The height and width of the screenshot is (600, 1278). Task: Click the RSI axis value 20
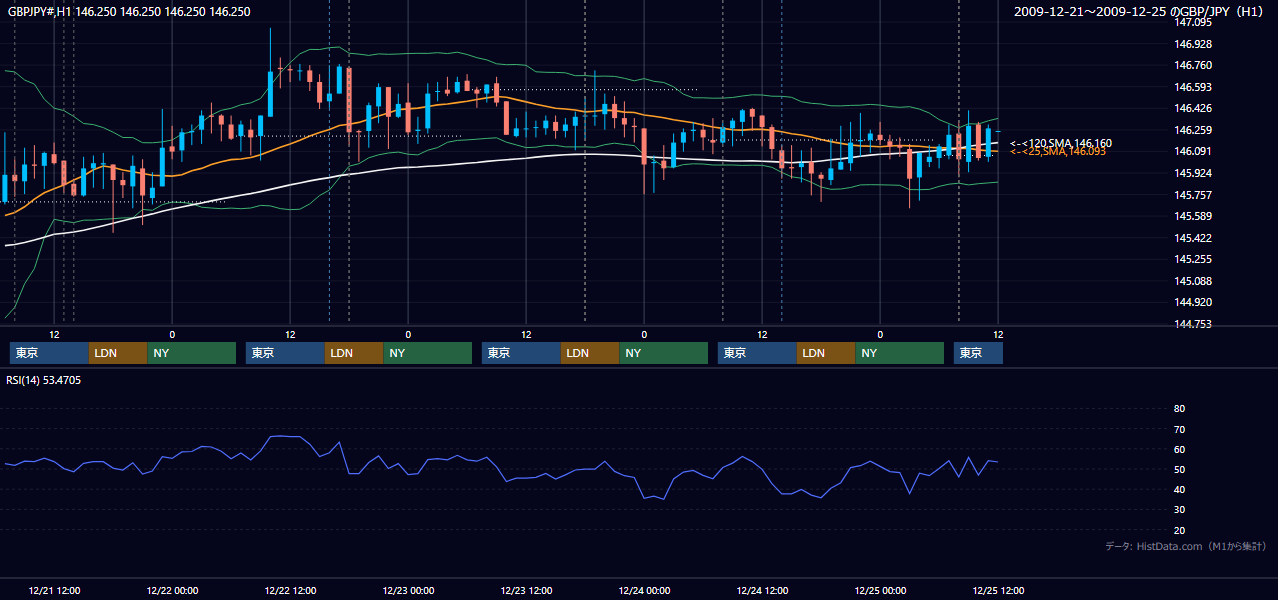click(x=1179, y=530)
